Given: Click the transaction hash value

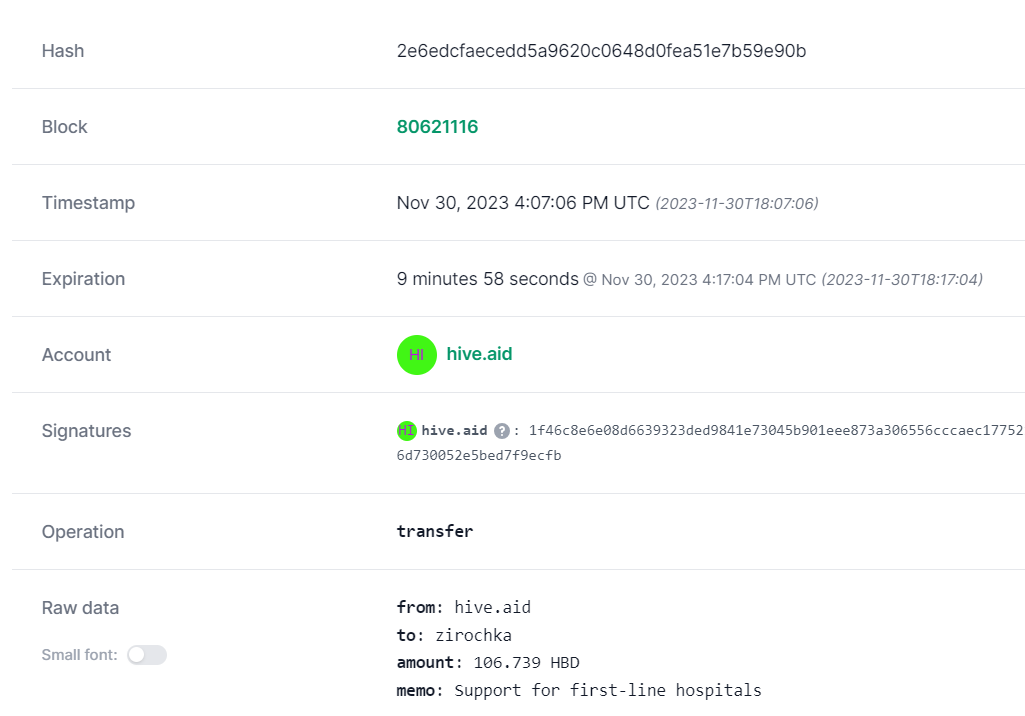Looking at the screenshot, I should [x=601, y=51].
